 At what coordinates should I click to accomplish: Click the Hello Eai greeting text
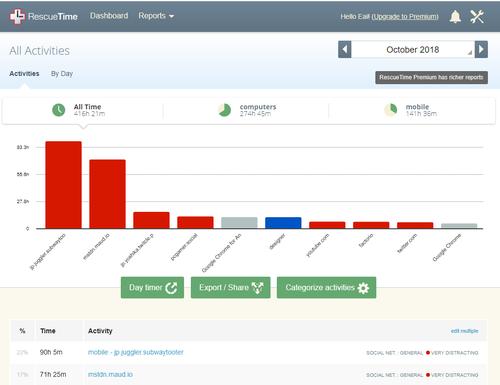pos(355,17)
